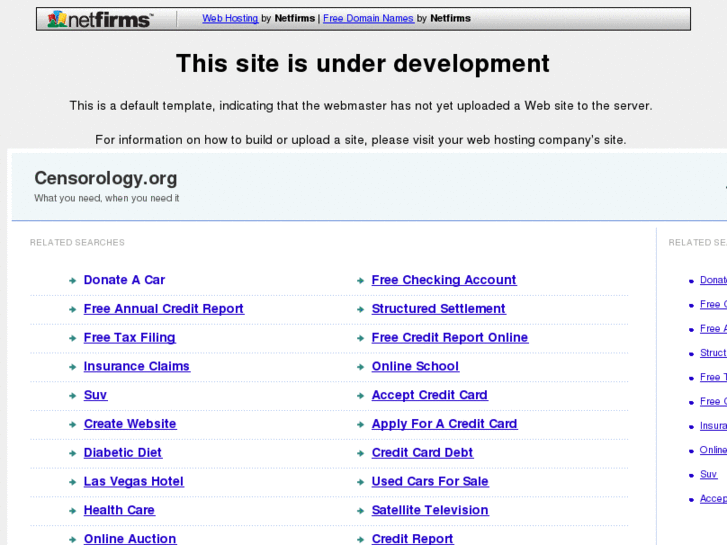Screen dimensions: 727x545
Task: Click the 'What you need, when you need it' tagline
Action: (x=107, y=198)
